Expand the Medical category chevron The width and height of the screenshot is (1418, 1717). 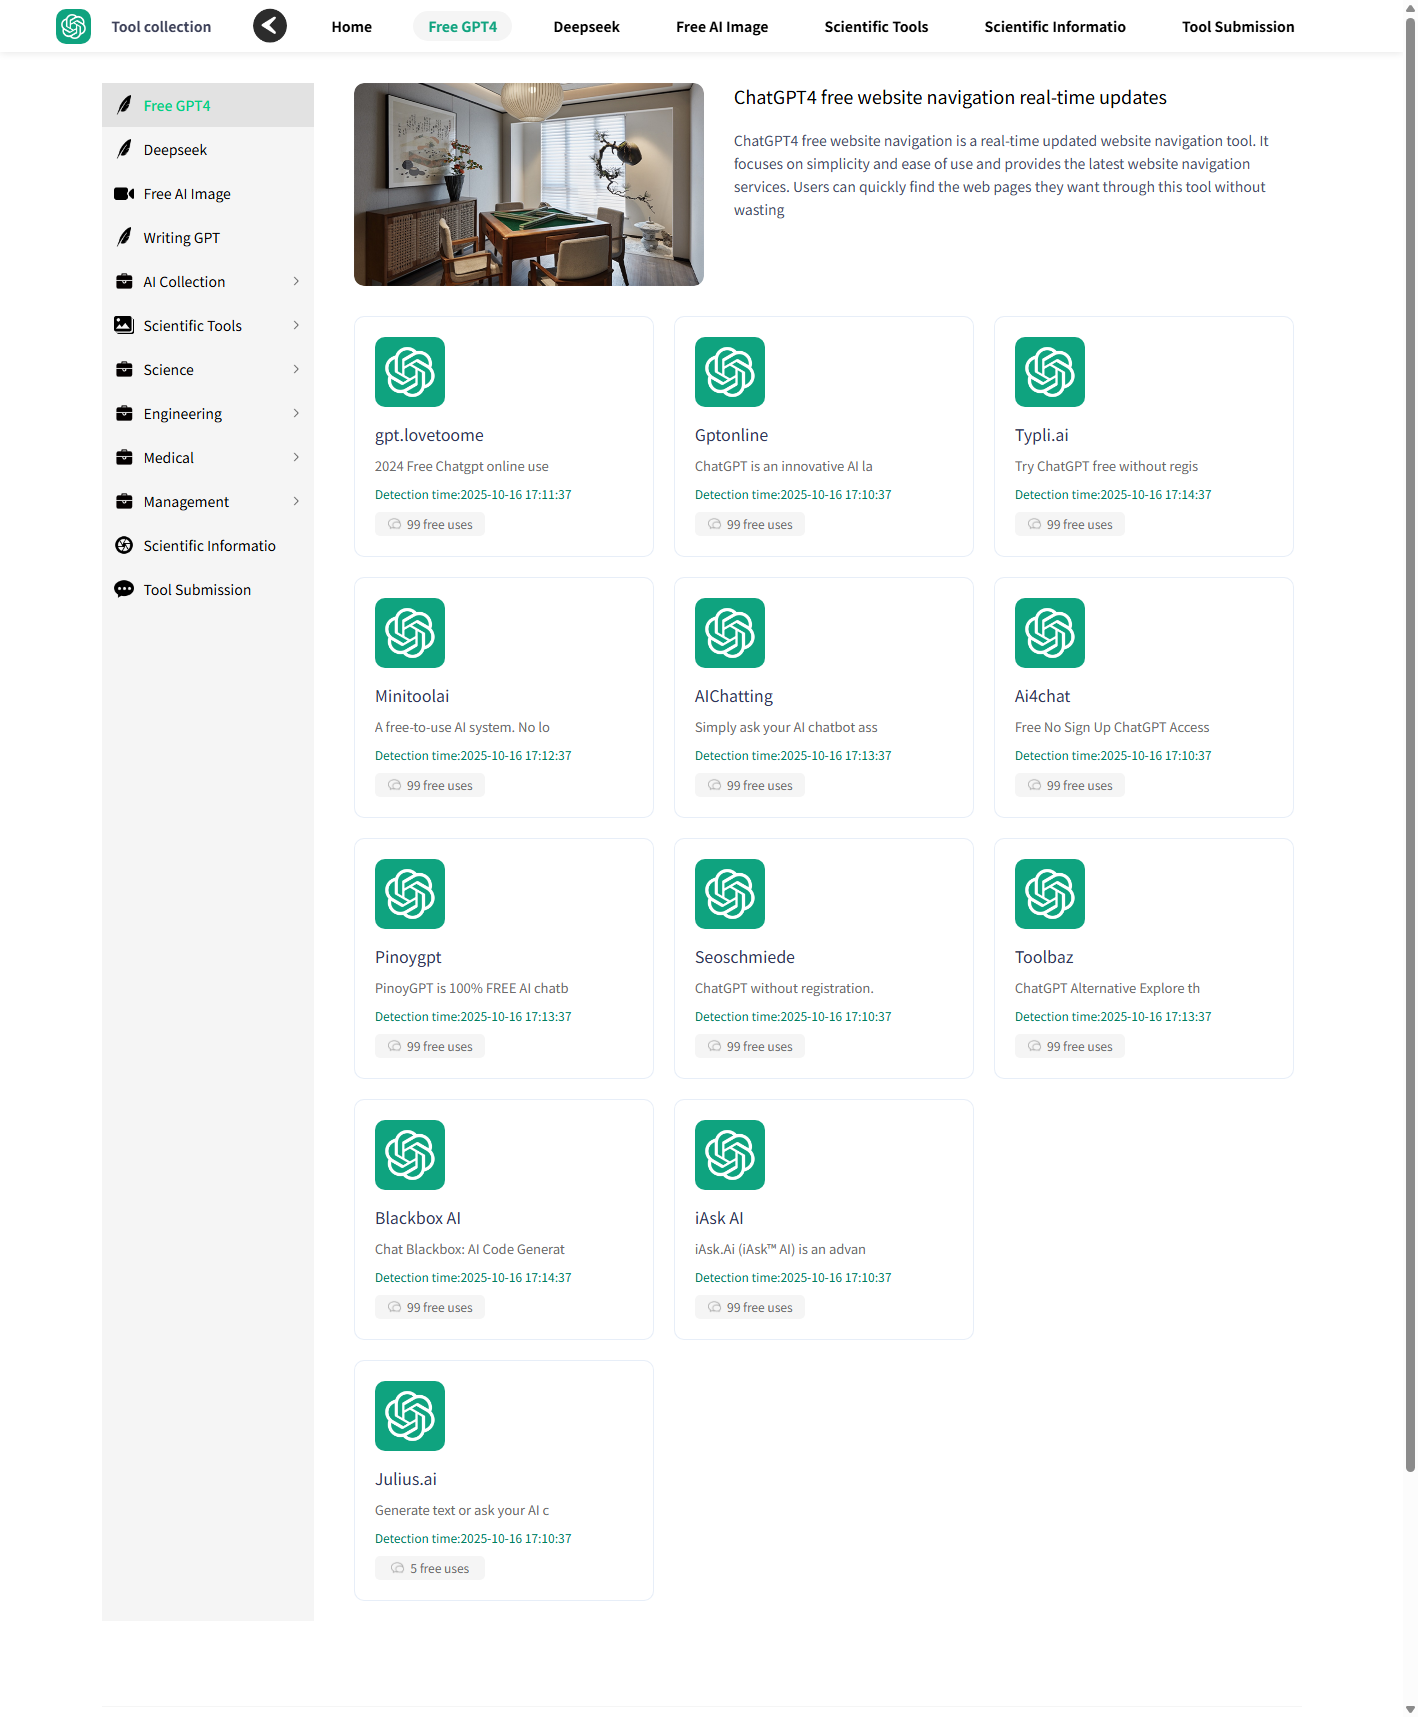coord(296,458)
